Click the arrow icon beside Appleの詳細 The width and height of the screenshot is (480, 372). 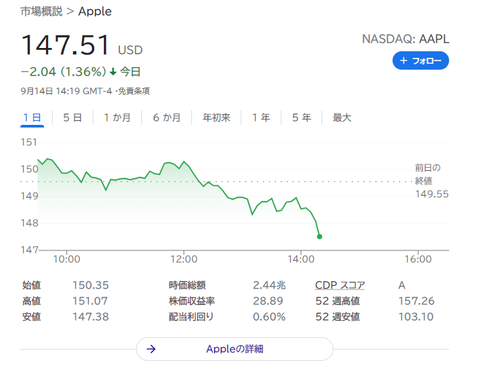pos(151,349)
